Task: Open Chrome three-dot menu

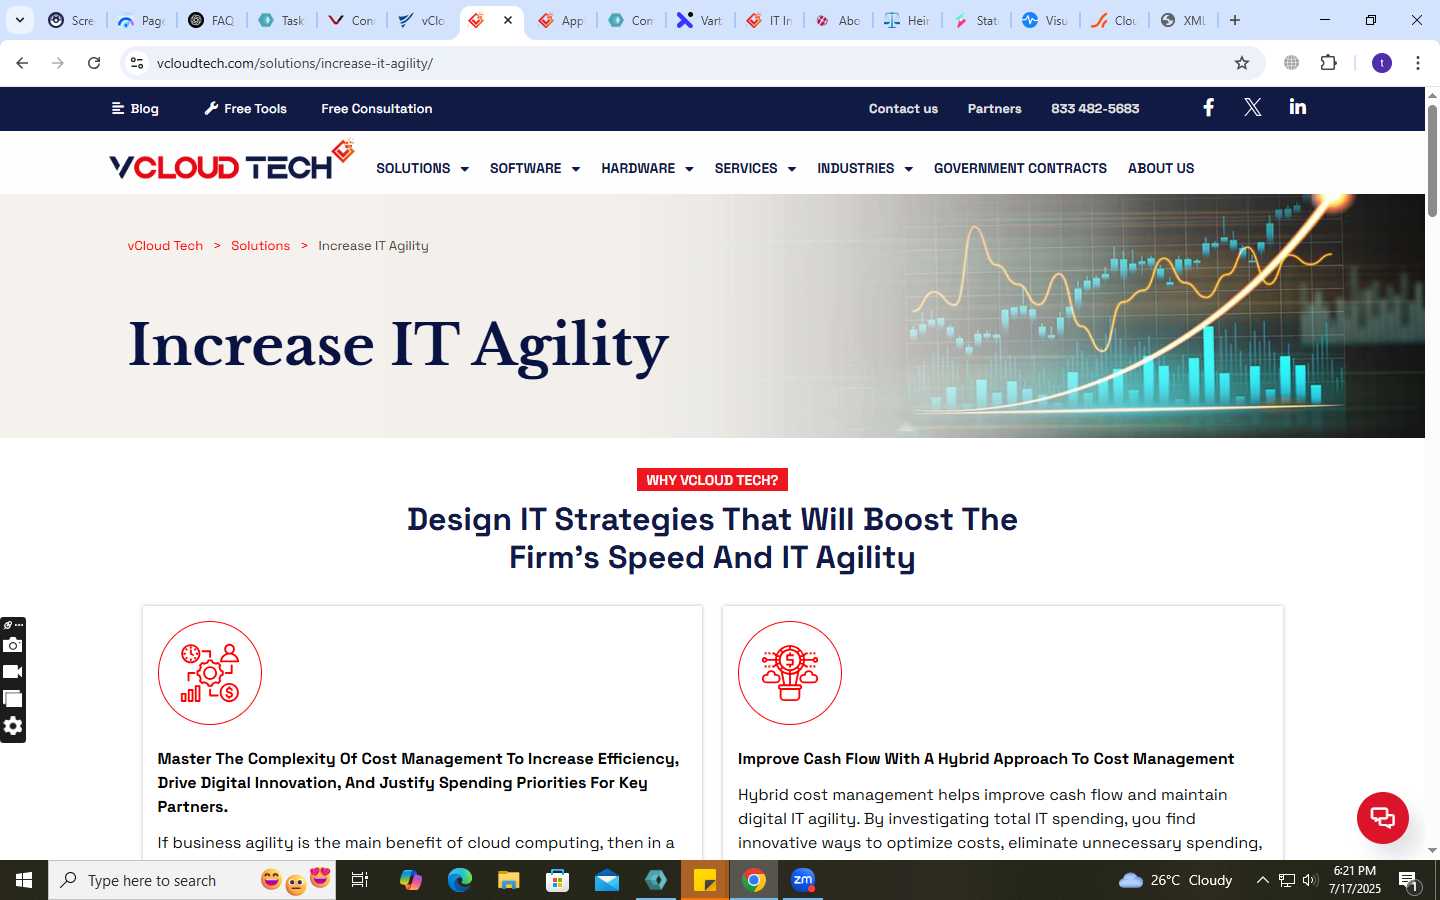Action: [1417, 63]
